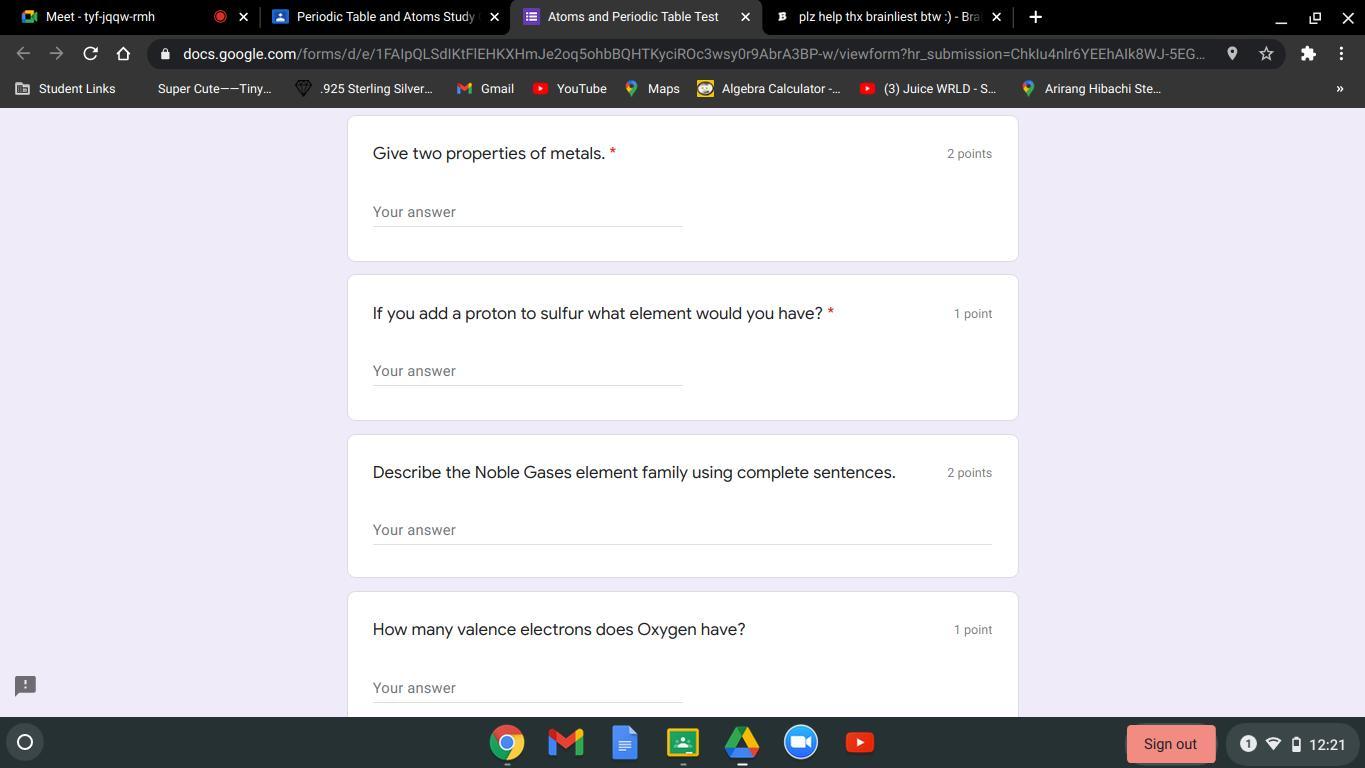Open the Maps bookmark
Viewport: 1365px width, 768px height.
coord(652,89)
